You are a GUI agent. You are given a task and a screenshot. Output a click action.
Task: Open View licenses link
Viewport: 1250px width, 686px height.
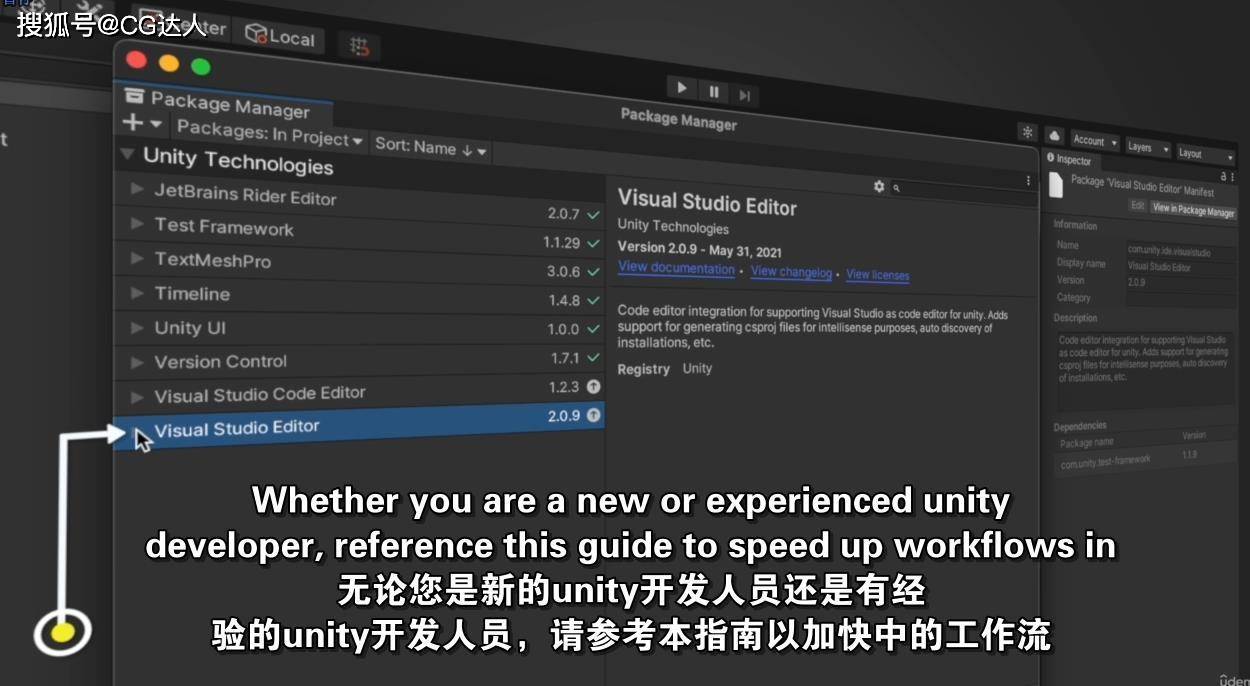(878, 275)
